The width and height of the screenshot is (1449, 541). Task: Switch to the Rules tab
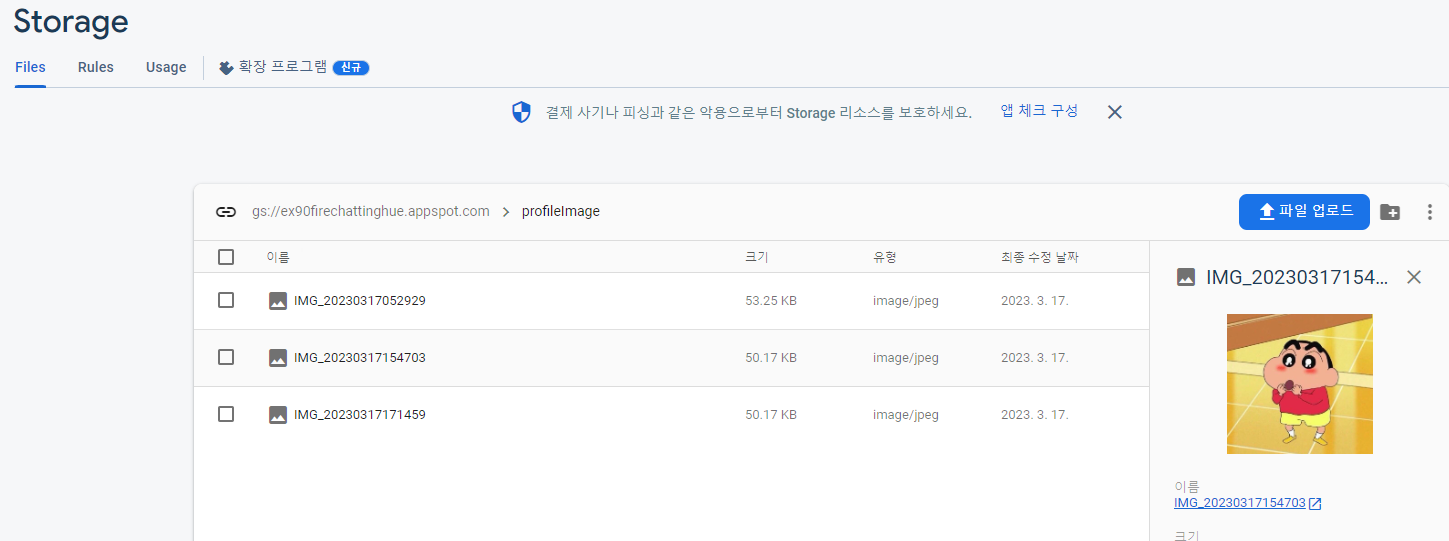tap(96, 67)
